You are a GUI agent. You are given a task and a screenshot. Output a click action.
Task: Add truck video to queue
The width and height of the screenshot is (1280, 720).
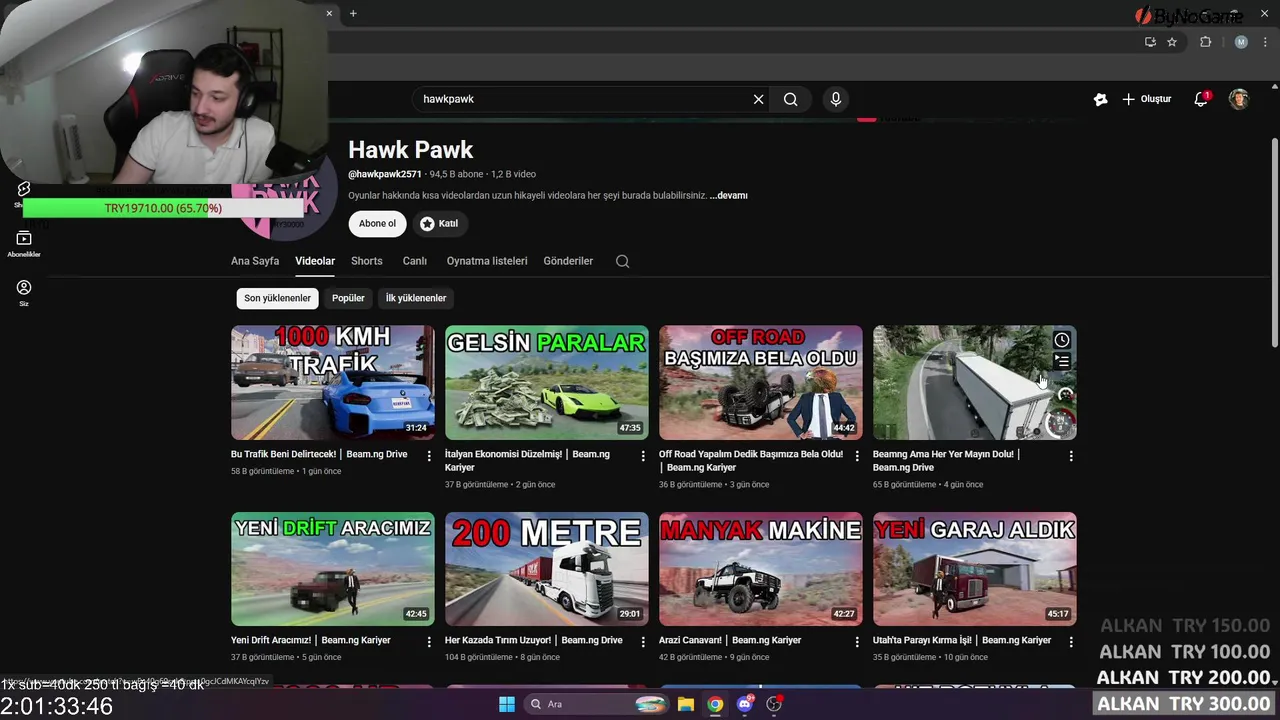1061,361
